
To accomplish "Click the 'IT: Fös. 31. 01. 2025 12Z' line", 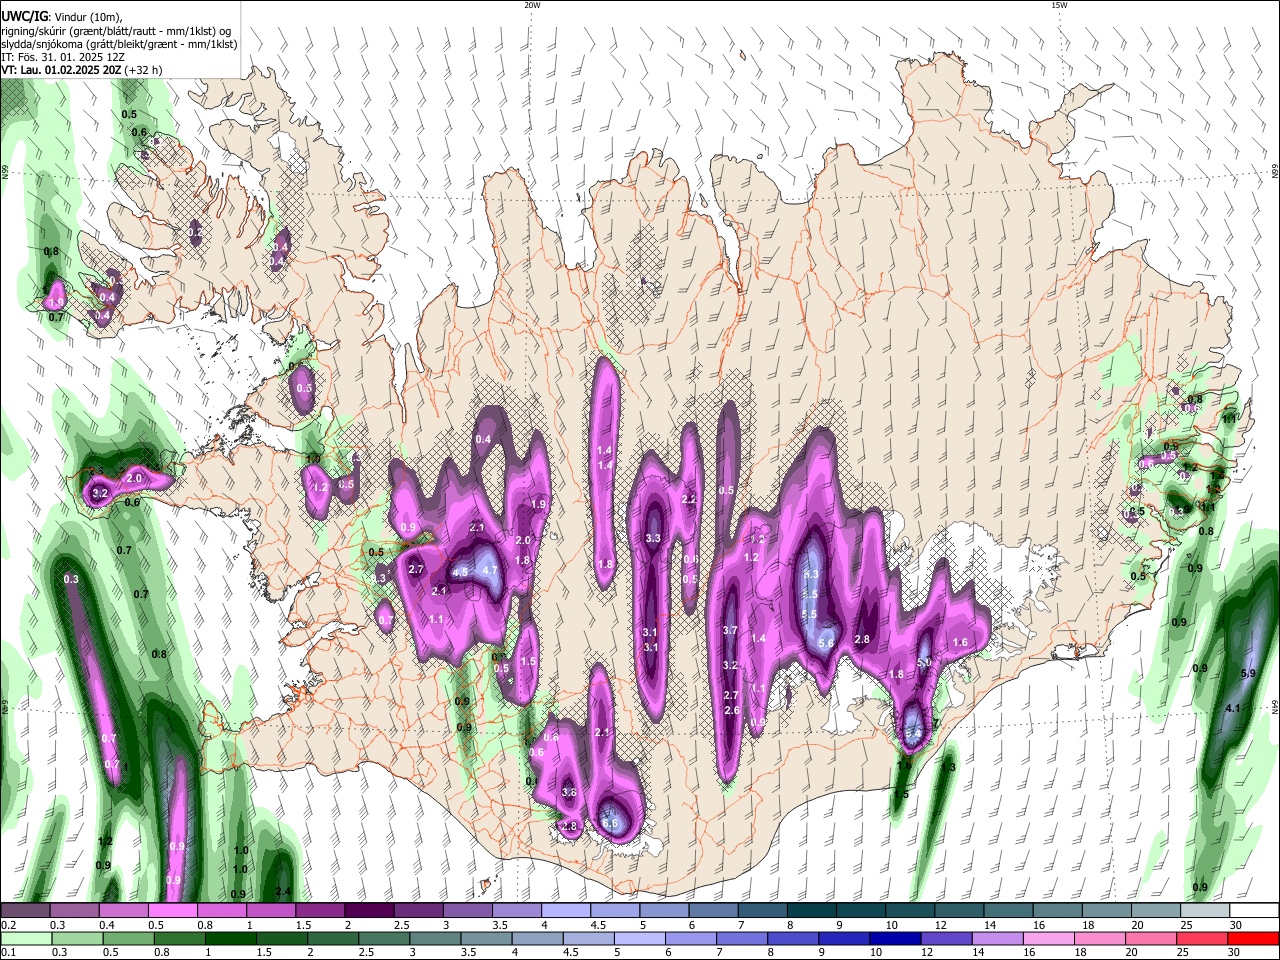I will [x=62, y=57].
